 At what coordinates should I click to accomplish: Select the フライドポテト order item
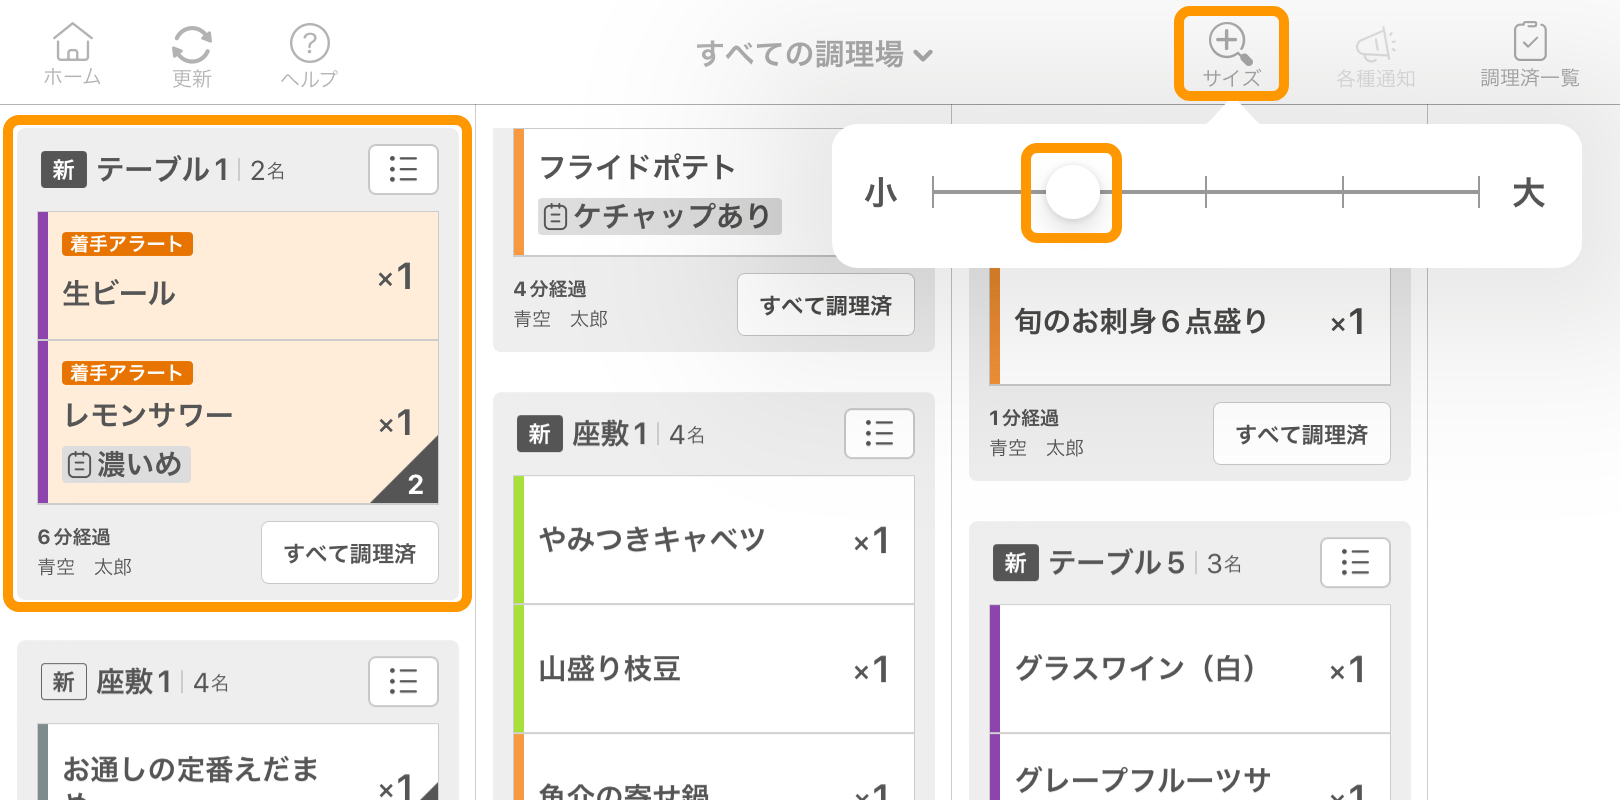[x=672, y=192]
